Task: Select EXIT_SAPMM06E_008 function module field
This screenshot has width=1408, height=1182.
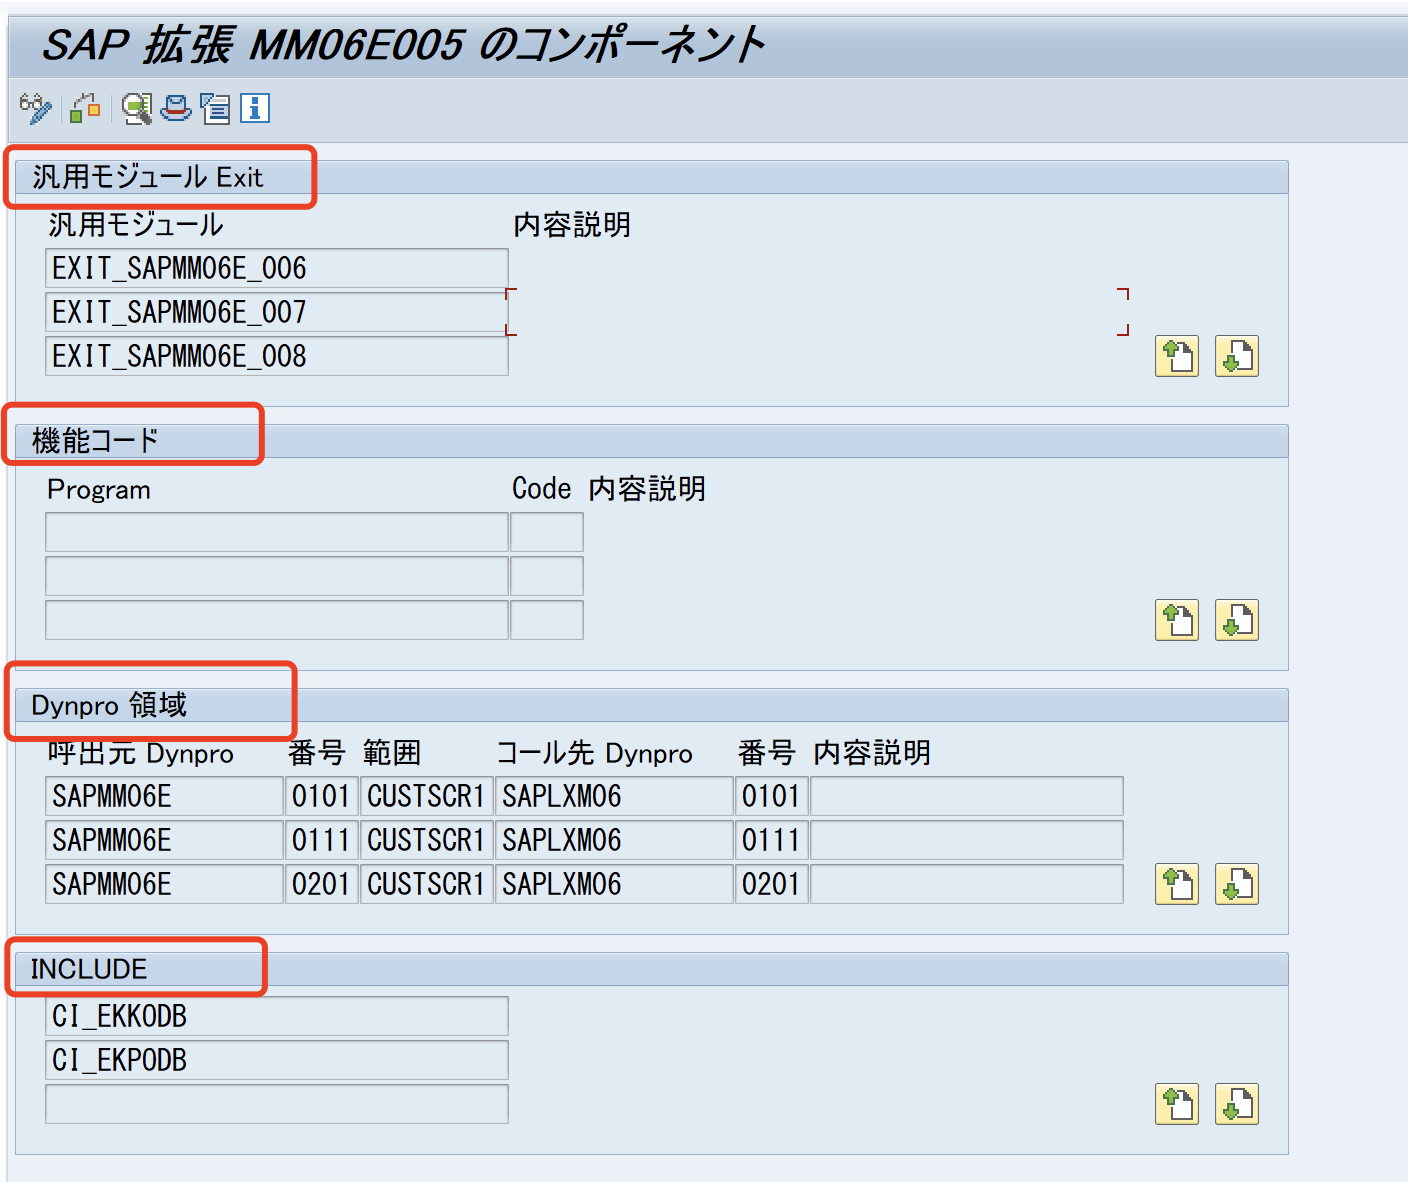Action: point(276,356)
